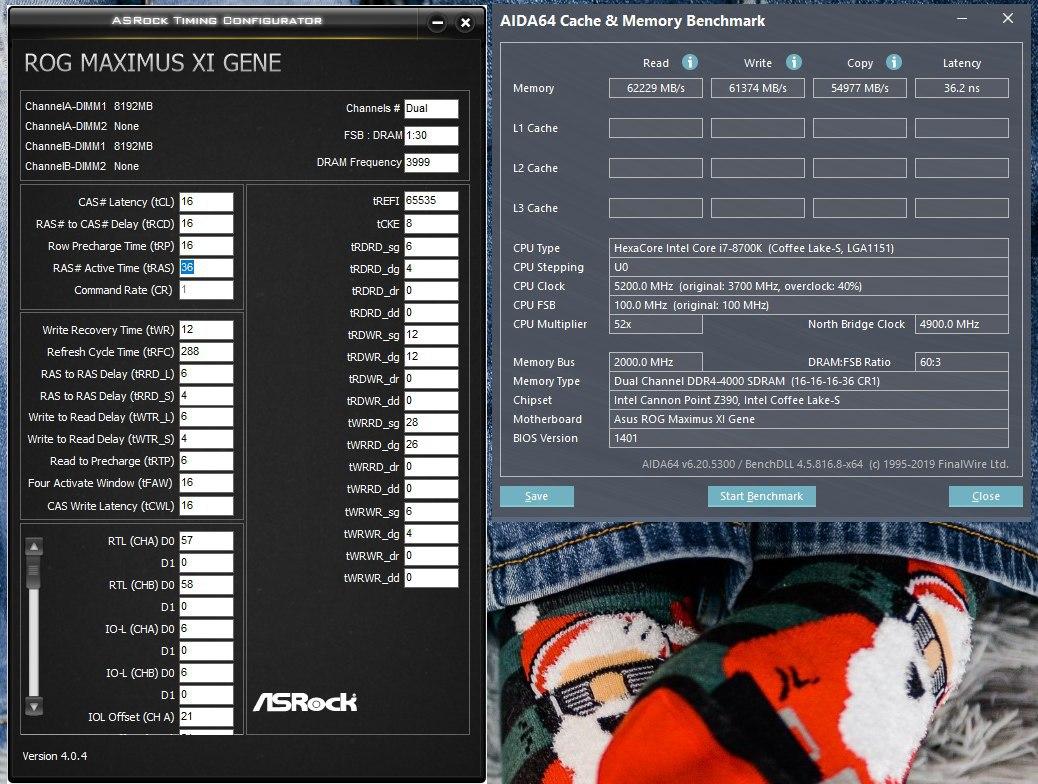
Task: Close the ASRock Timing Configurator window
Action: click(x=465, y=23)
